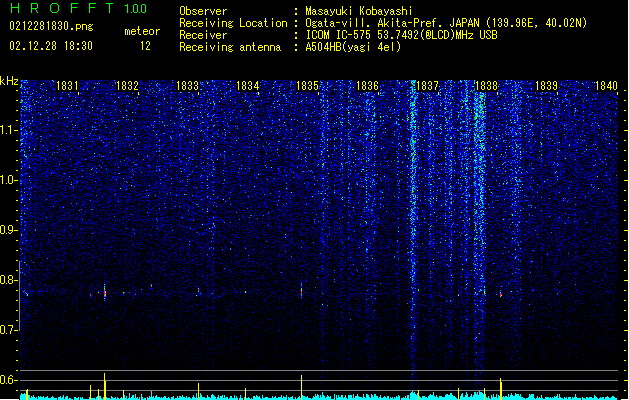Click the 1838 time marker
Viewport: 629px width, 400px height.
486,85
